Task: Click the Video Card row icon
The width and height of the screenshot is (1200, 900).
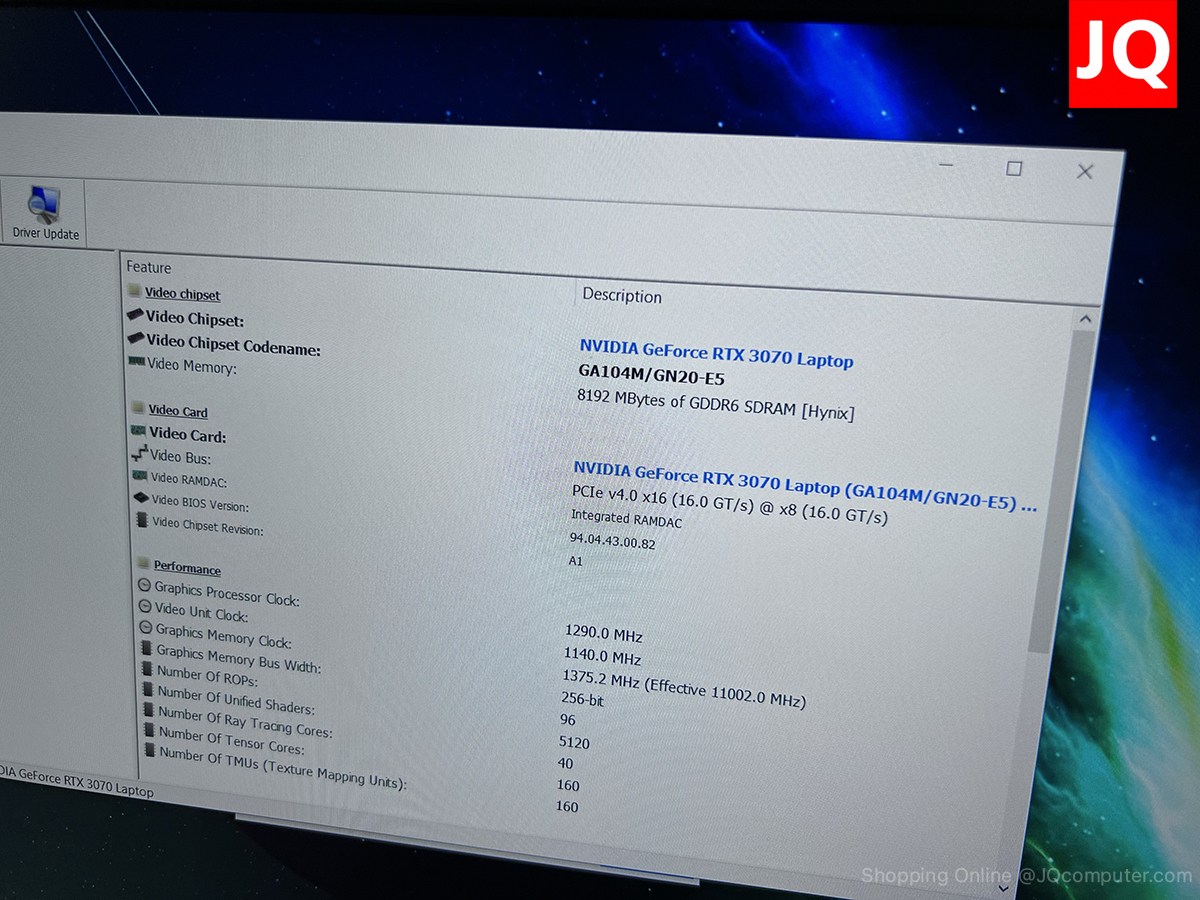Action: (x=139, y=431)
